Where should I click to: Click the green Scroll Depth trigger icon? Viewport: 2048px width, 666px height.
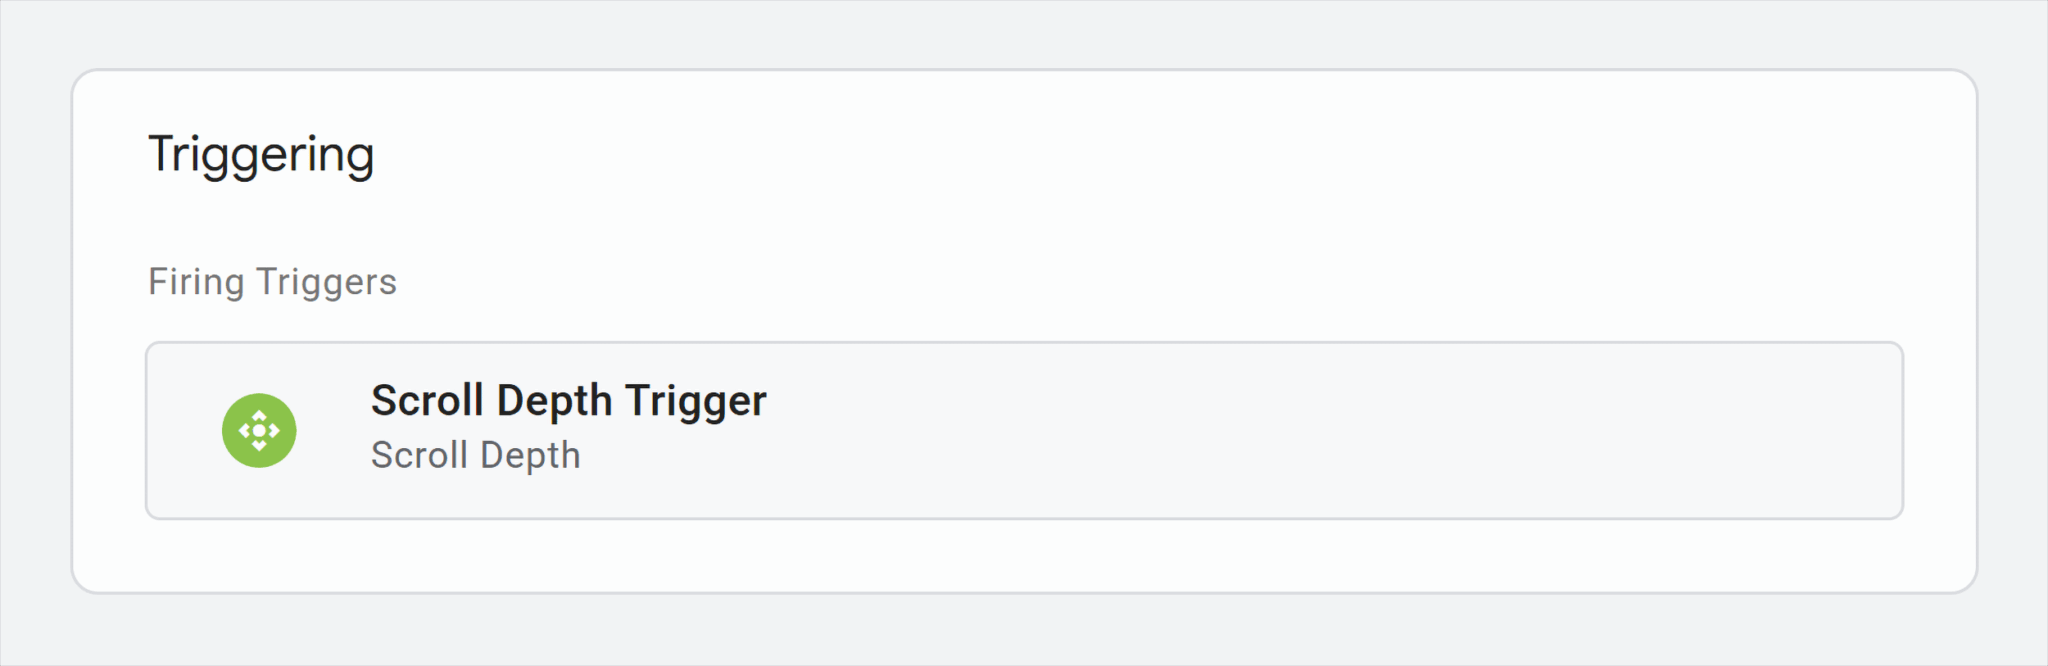point(259,430)
